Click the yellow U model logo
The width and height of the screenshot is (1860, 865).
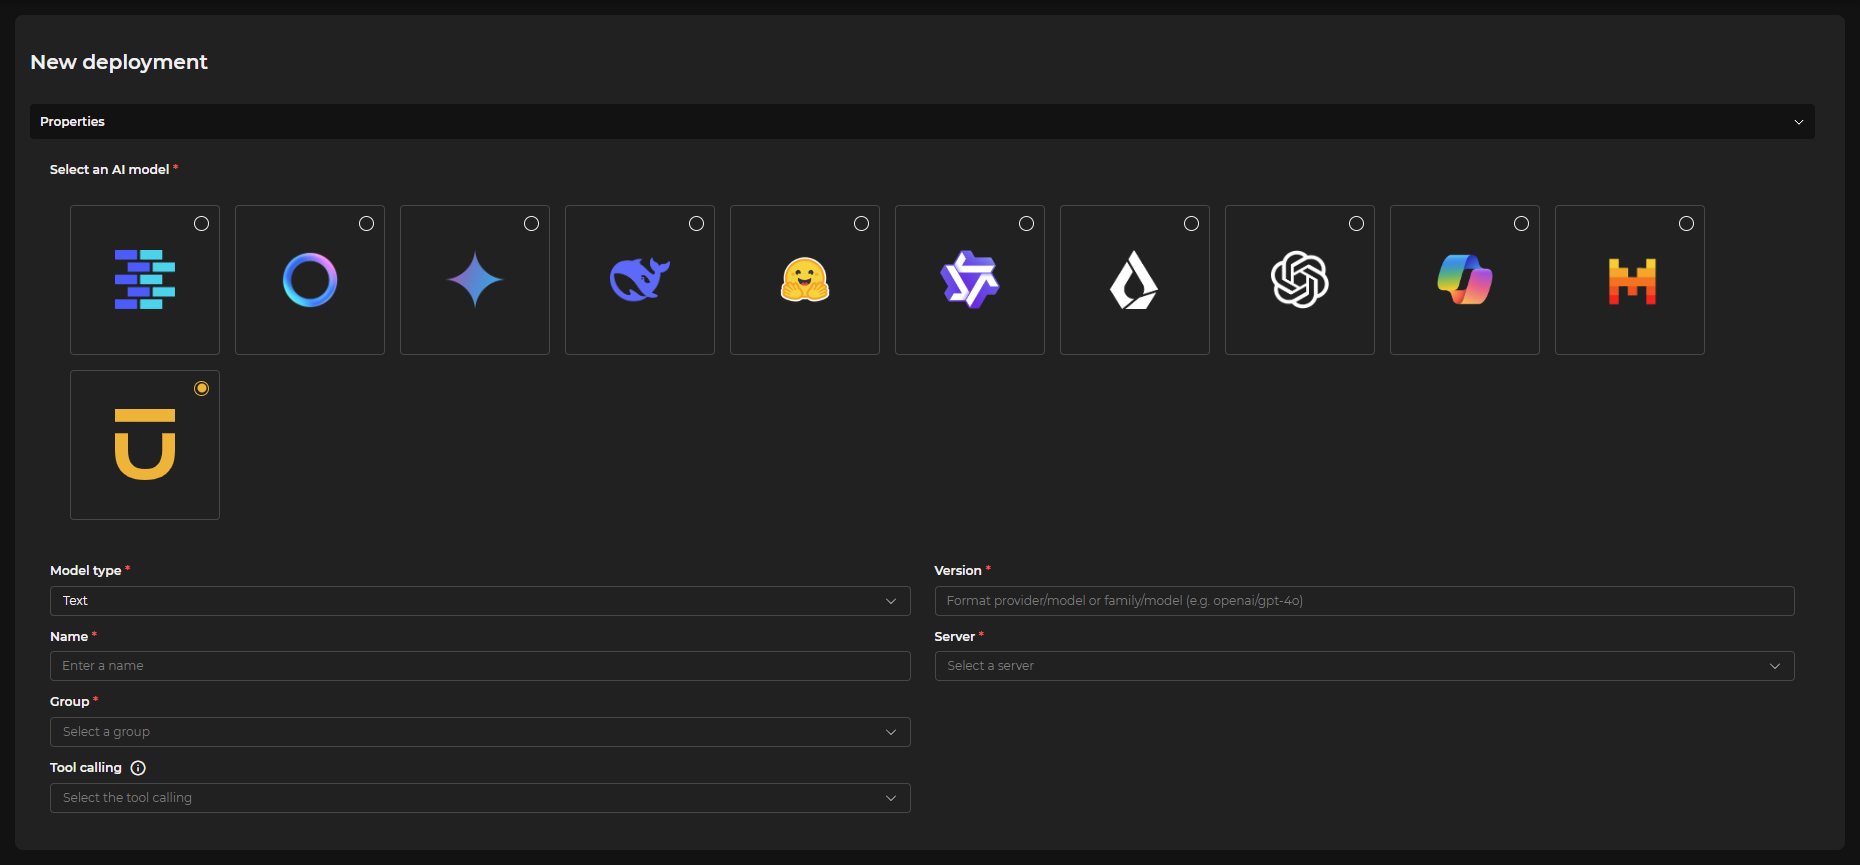[145, 445]
